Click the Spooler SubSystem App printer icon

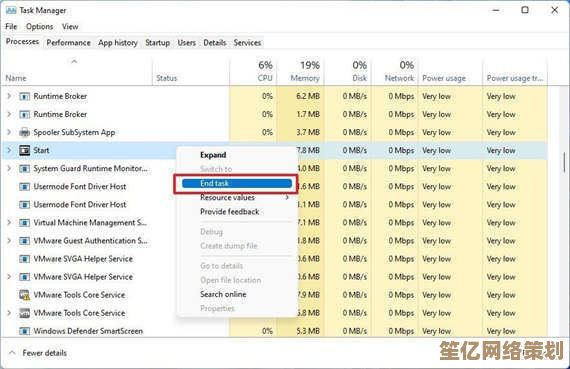pos(24,132)
